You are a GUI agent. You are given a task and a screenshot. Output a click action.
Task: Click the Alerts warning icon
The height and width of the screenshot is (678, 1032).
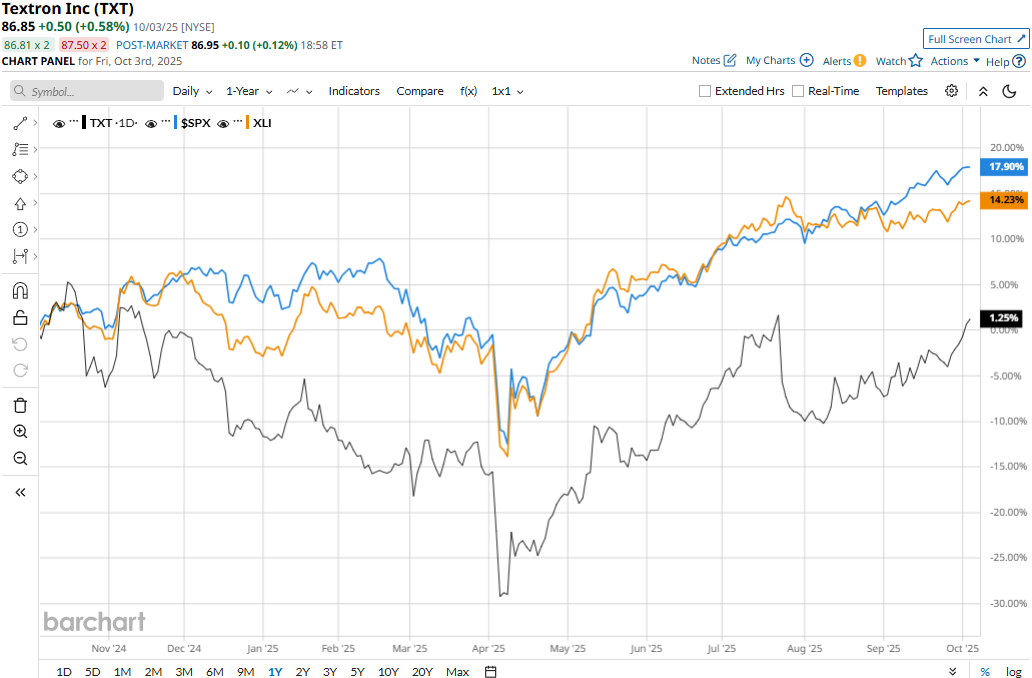click(860, 61)
